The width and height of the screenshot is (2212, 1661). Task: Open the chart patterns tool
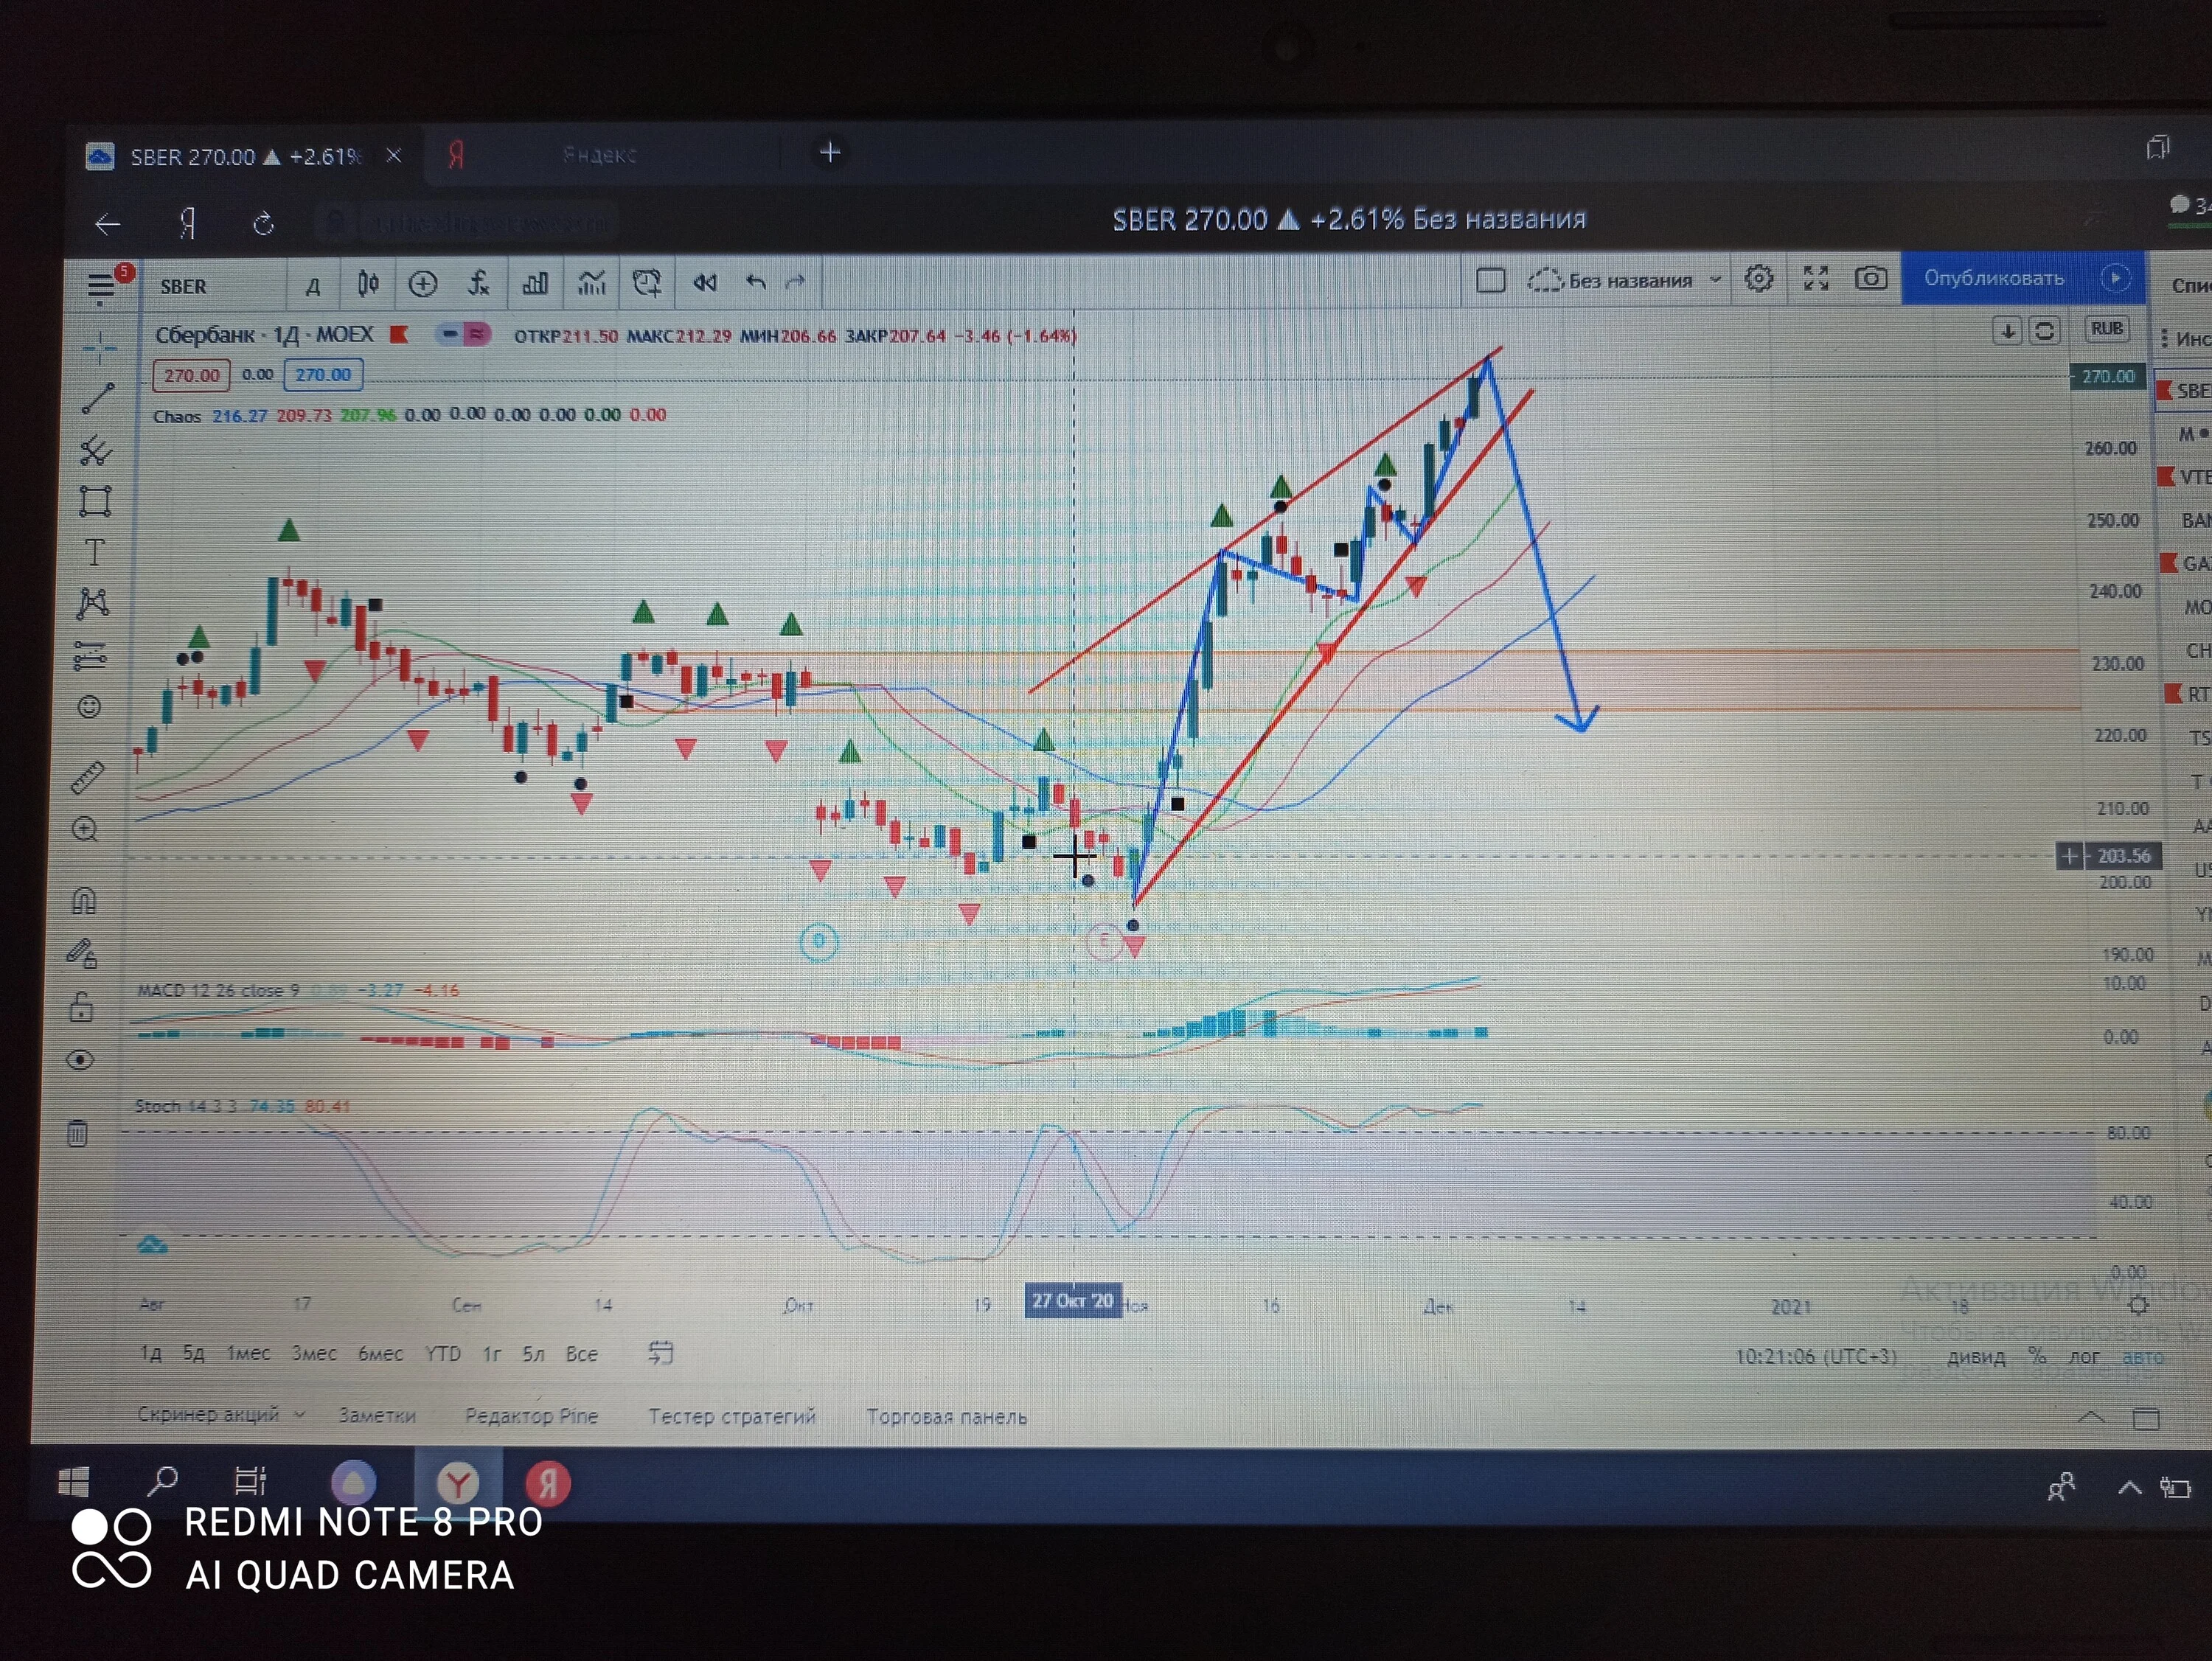click(x=92, y=603)
